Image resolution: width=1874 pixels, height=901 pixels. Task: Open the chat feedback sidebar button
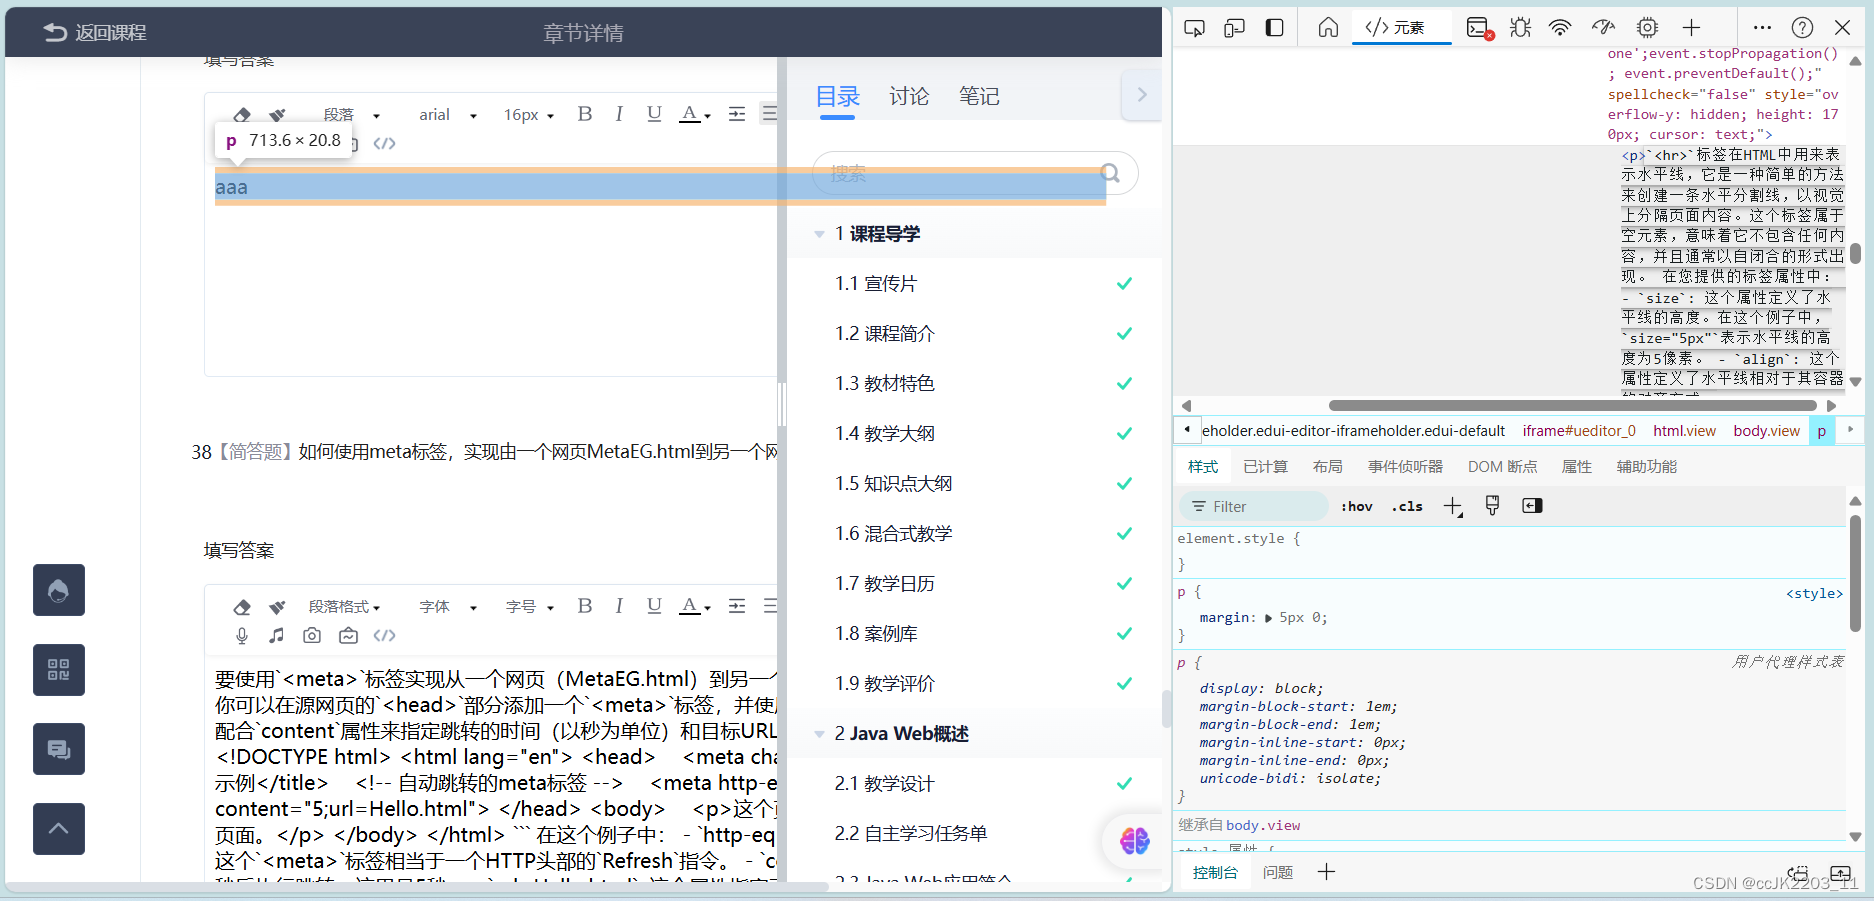(x=59, y=749)
